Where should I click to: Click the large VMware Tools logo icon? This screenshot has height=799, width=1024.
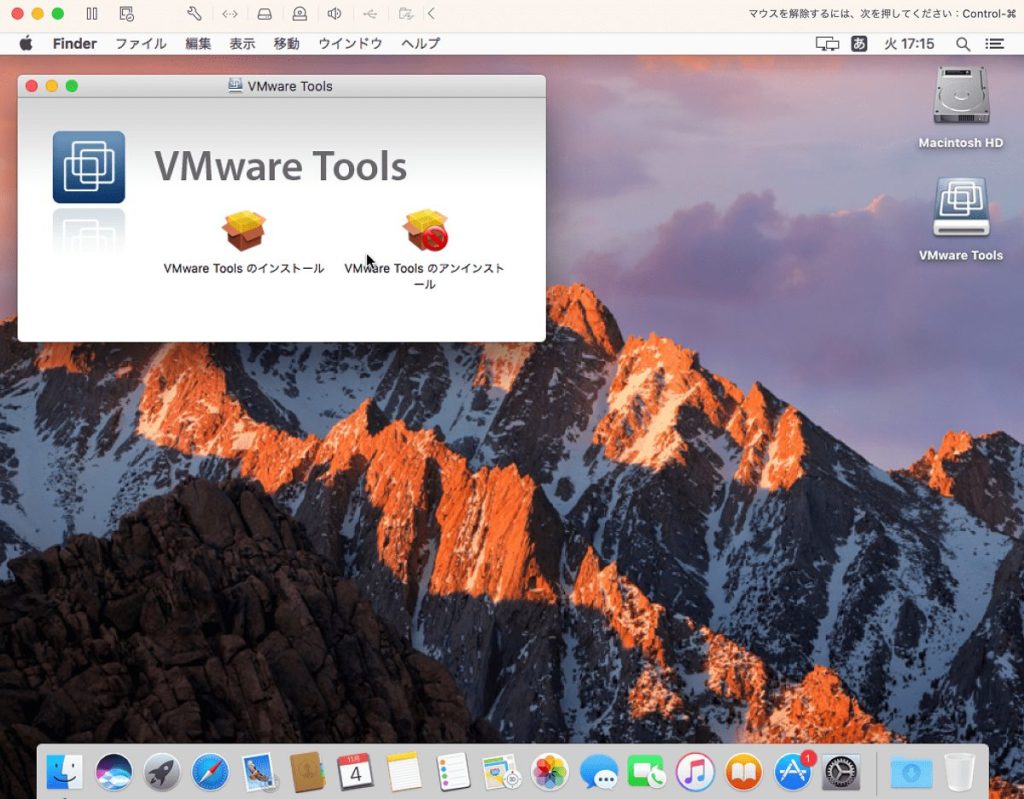coord(89,167)
